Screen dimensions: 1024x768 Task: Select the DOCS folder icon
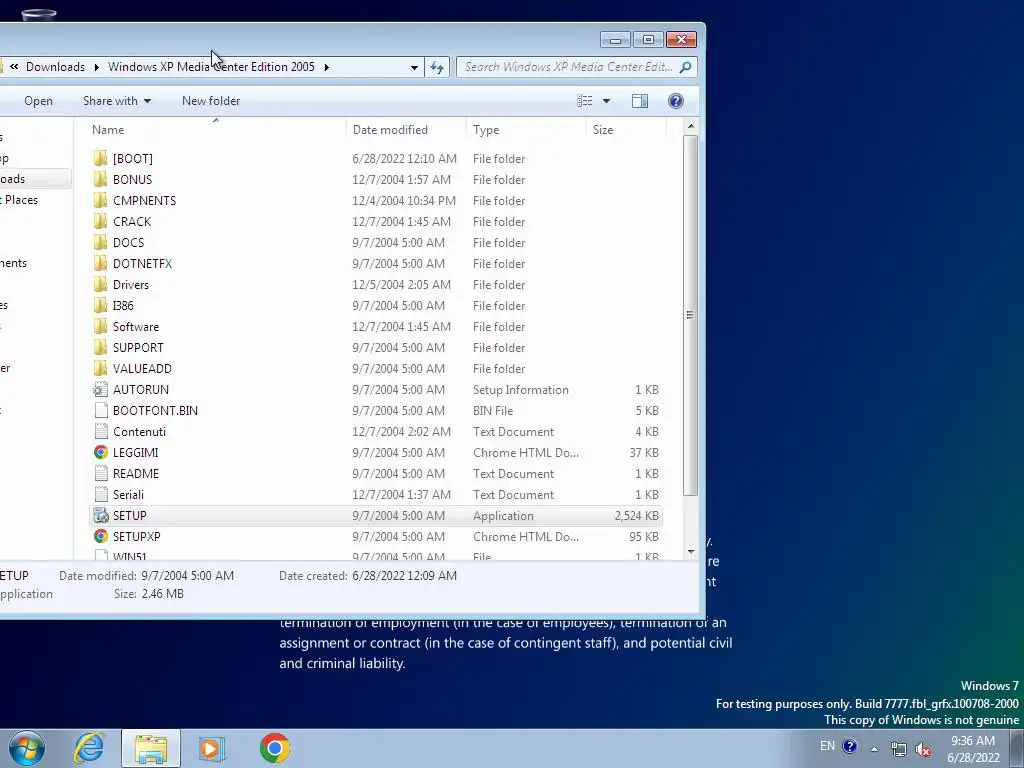pos(100,242)
